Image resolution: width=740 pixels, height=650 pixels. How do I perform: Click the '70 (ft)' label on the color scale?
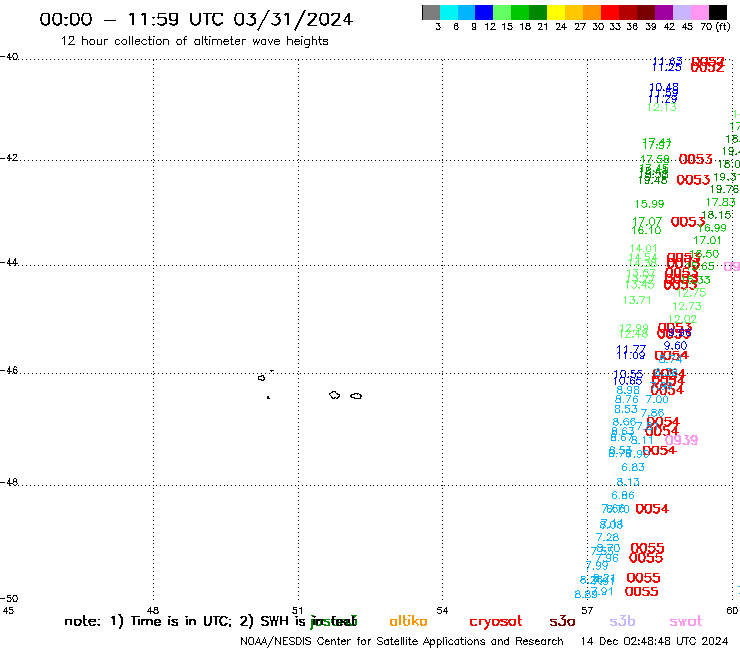click(x=715, y=27)
